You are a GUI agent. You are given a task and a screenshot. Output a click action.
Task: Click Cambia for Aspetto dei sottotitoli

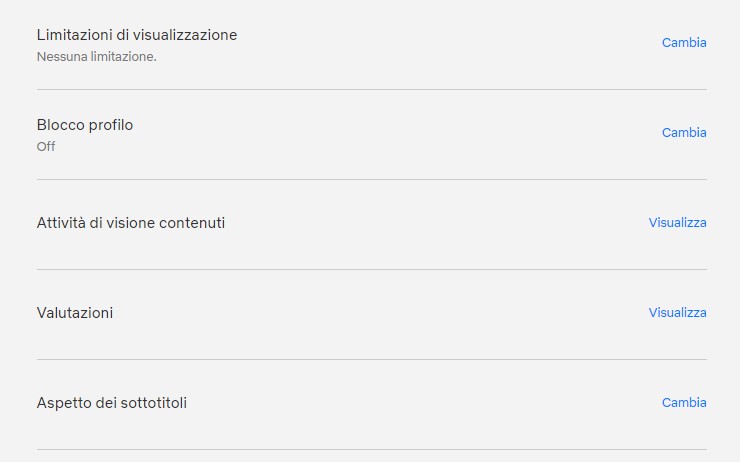pyautogui.click(x=684, y=403)
